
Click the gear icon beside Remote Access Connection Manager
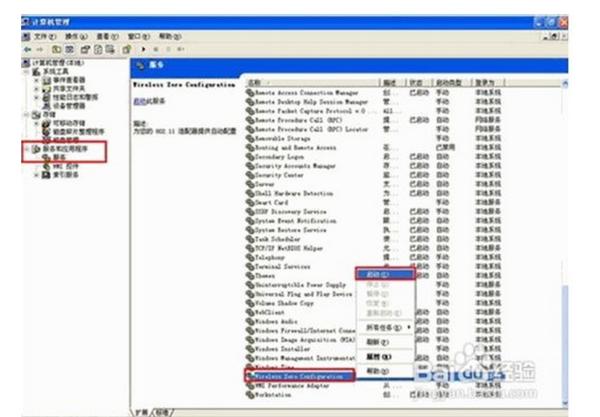pyautogui.click(x=250, y=93)
